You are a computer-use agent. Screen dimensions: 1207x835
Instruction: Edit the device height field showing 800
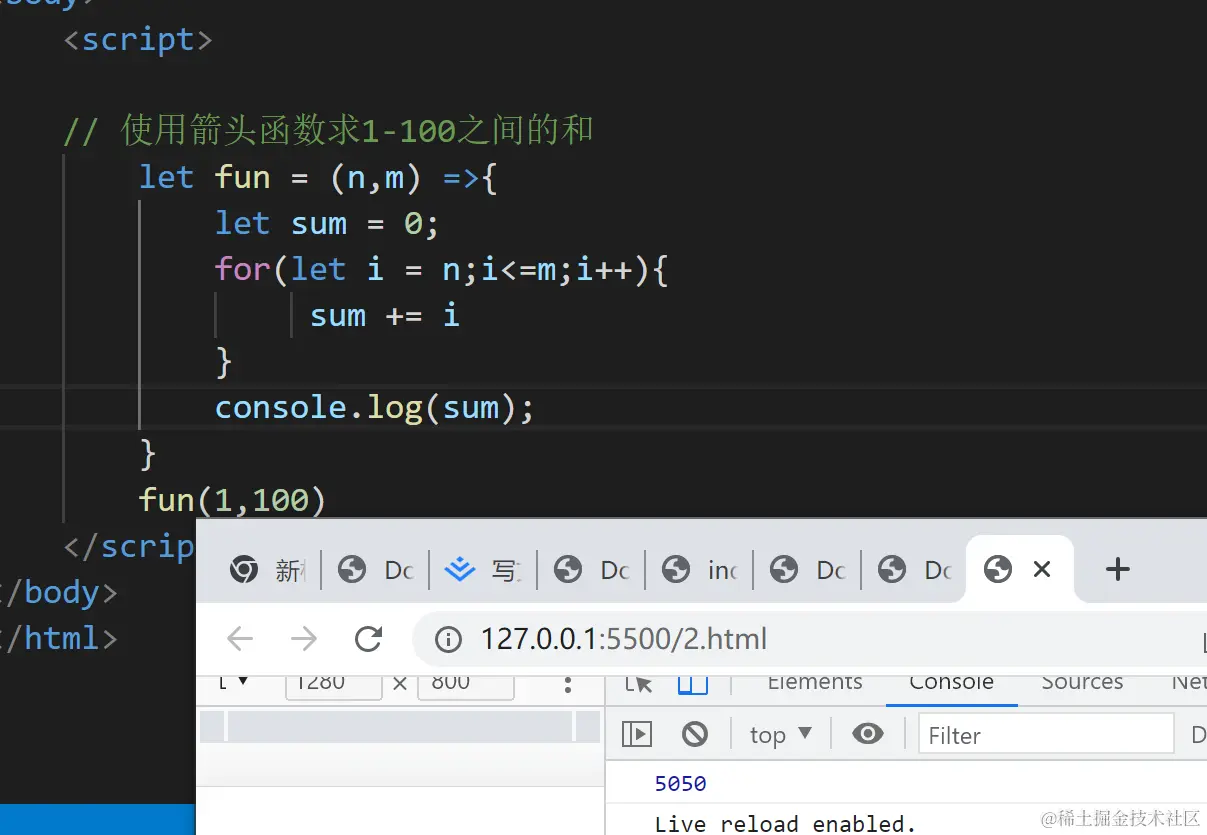tap(466, 685)
